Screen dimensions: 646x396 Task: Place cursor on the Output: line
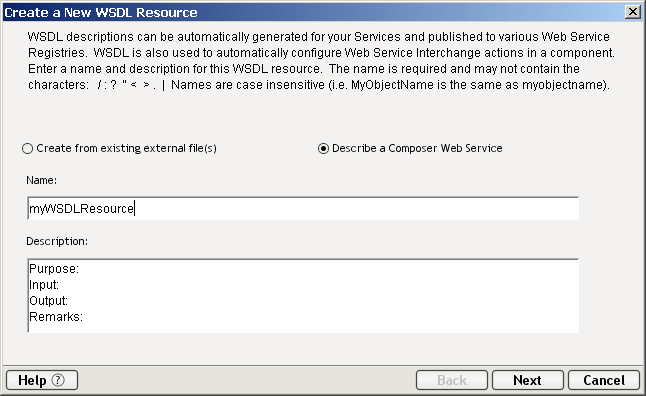[x=49, y=301]
